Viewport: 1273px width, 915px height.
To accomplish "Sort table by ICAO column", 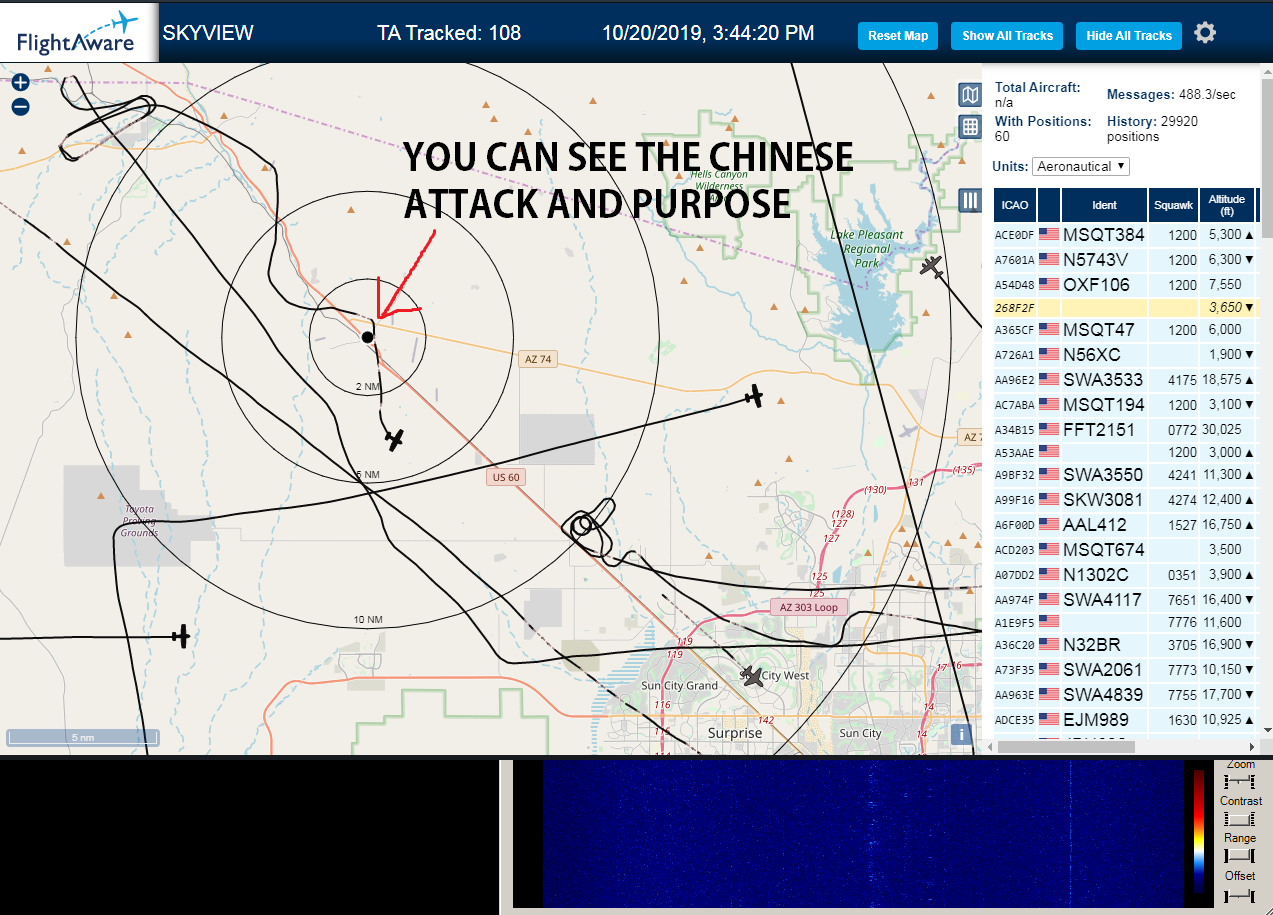I will [x=1014, y=205].
